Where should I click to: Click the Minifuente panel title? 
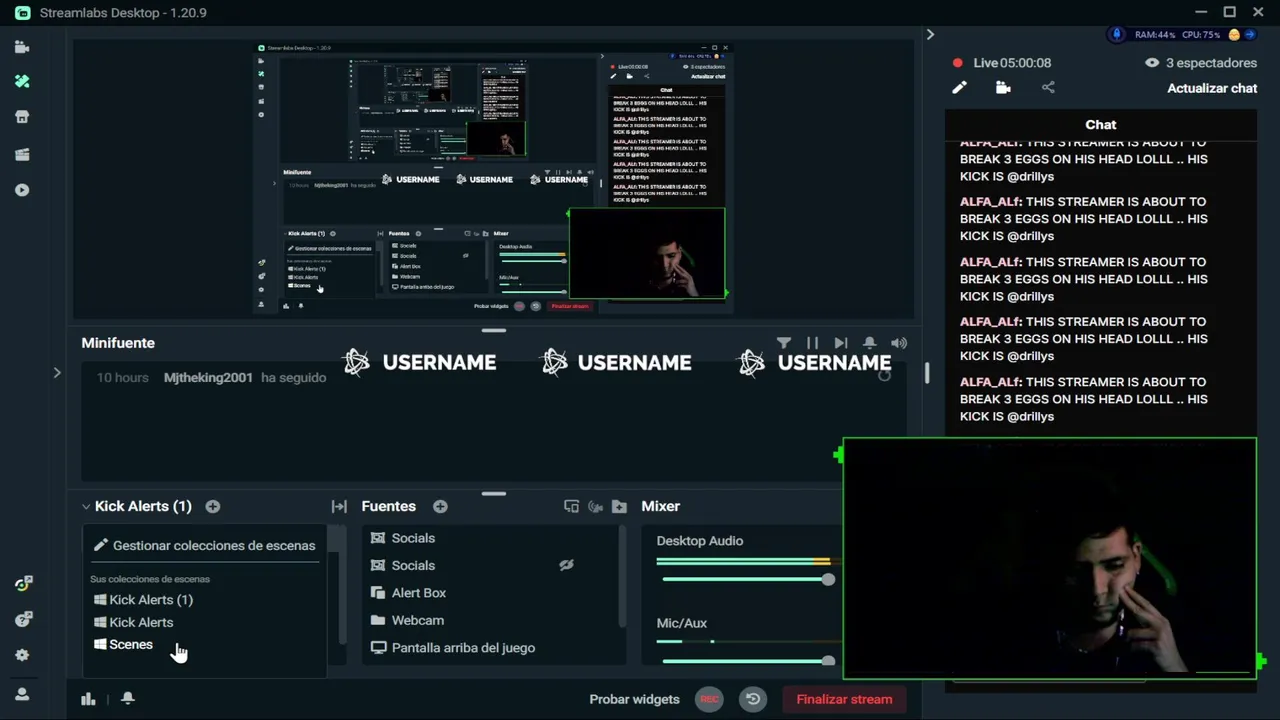[118, 343]
